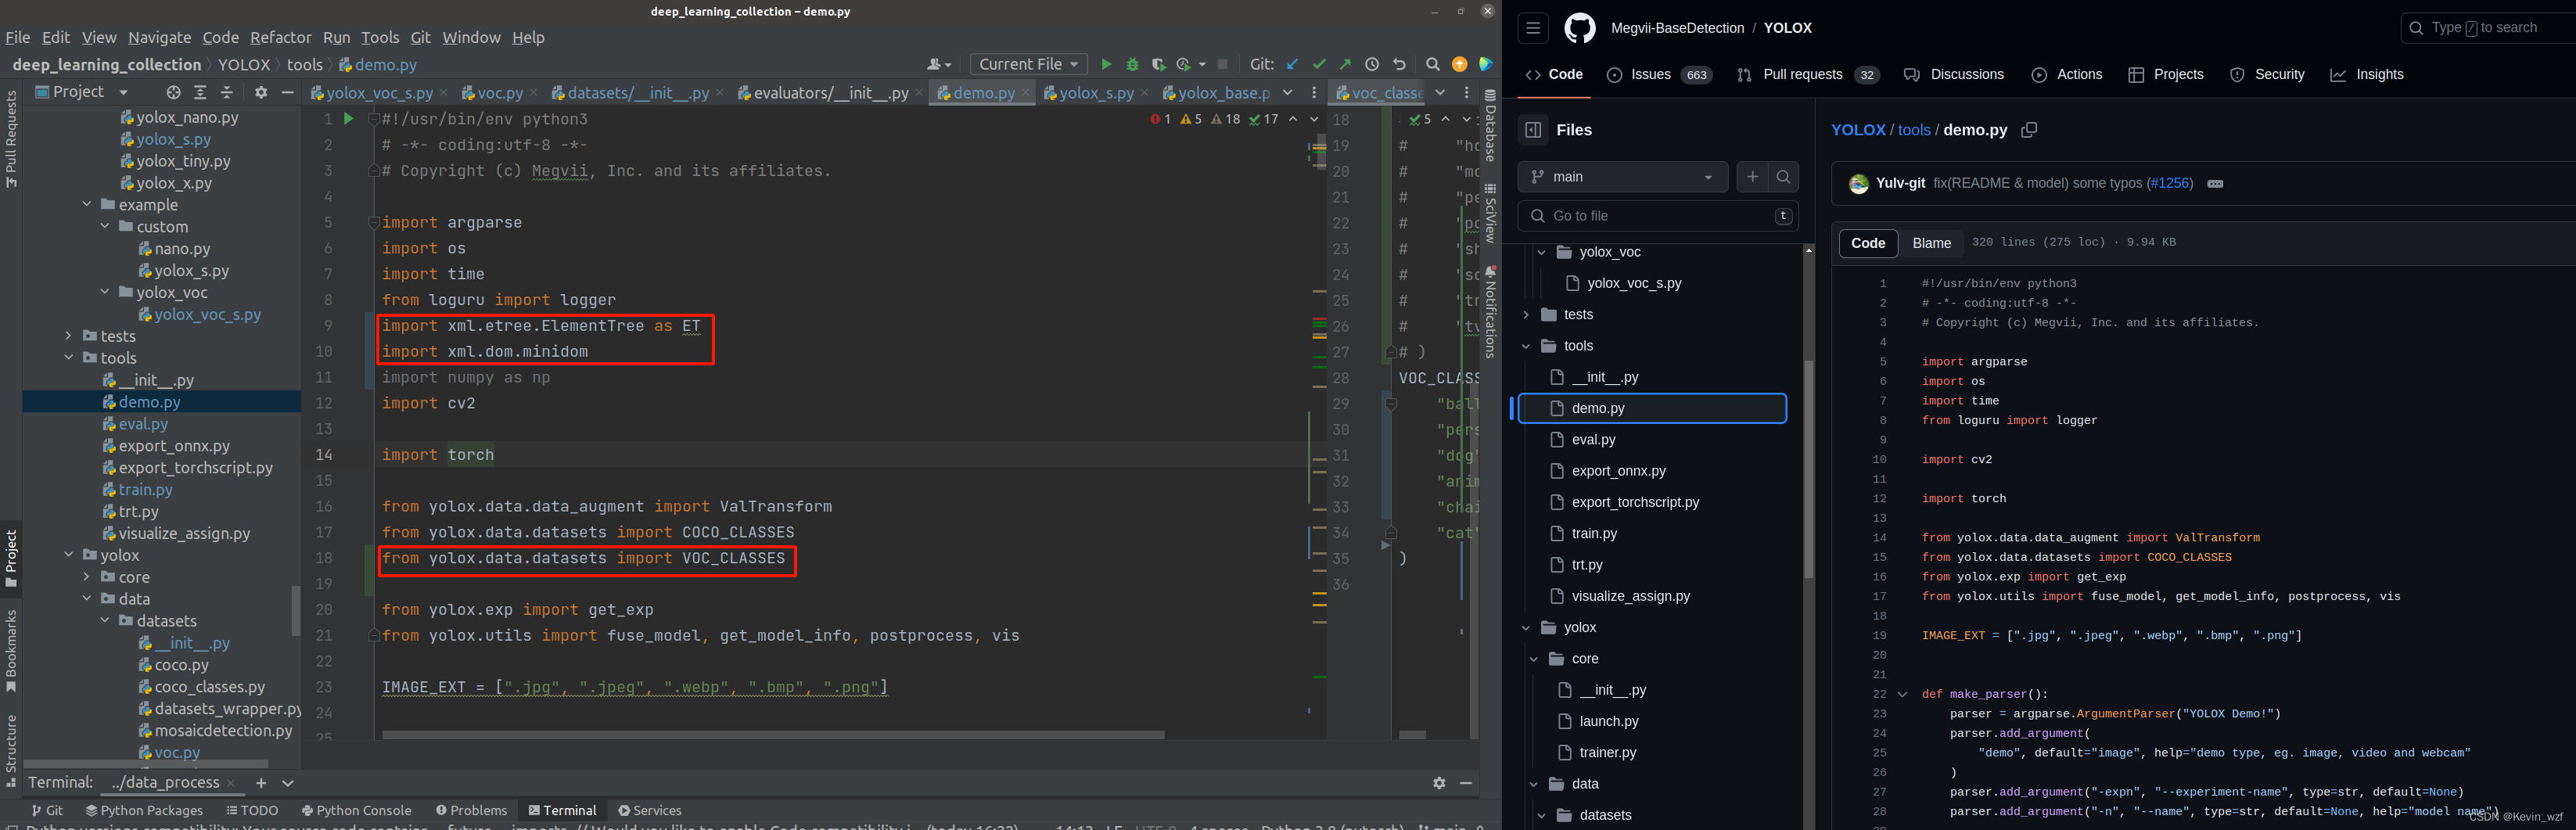2576x830 pixels.
Task: Run the current file with the green play icon
Action: (1106, 64)
